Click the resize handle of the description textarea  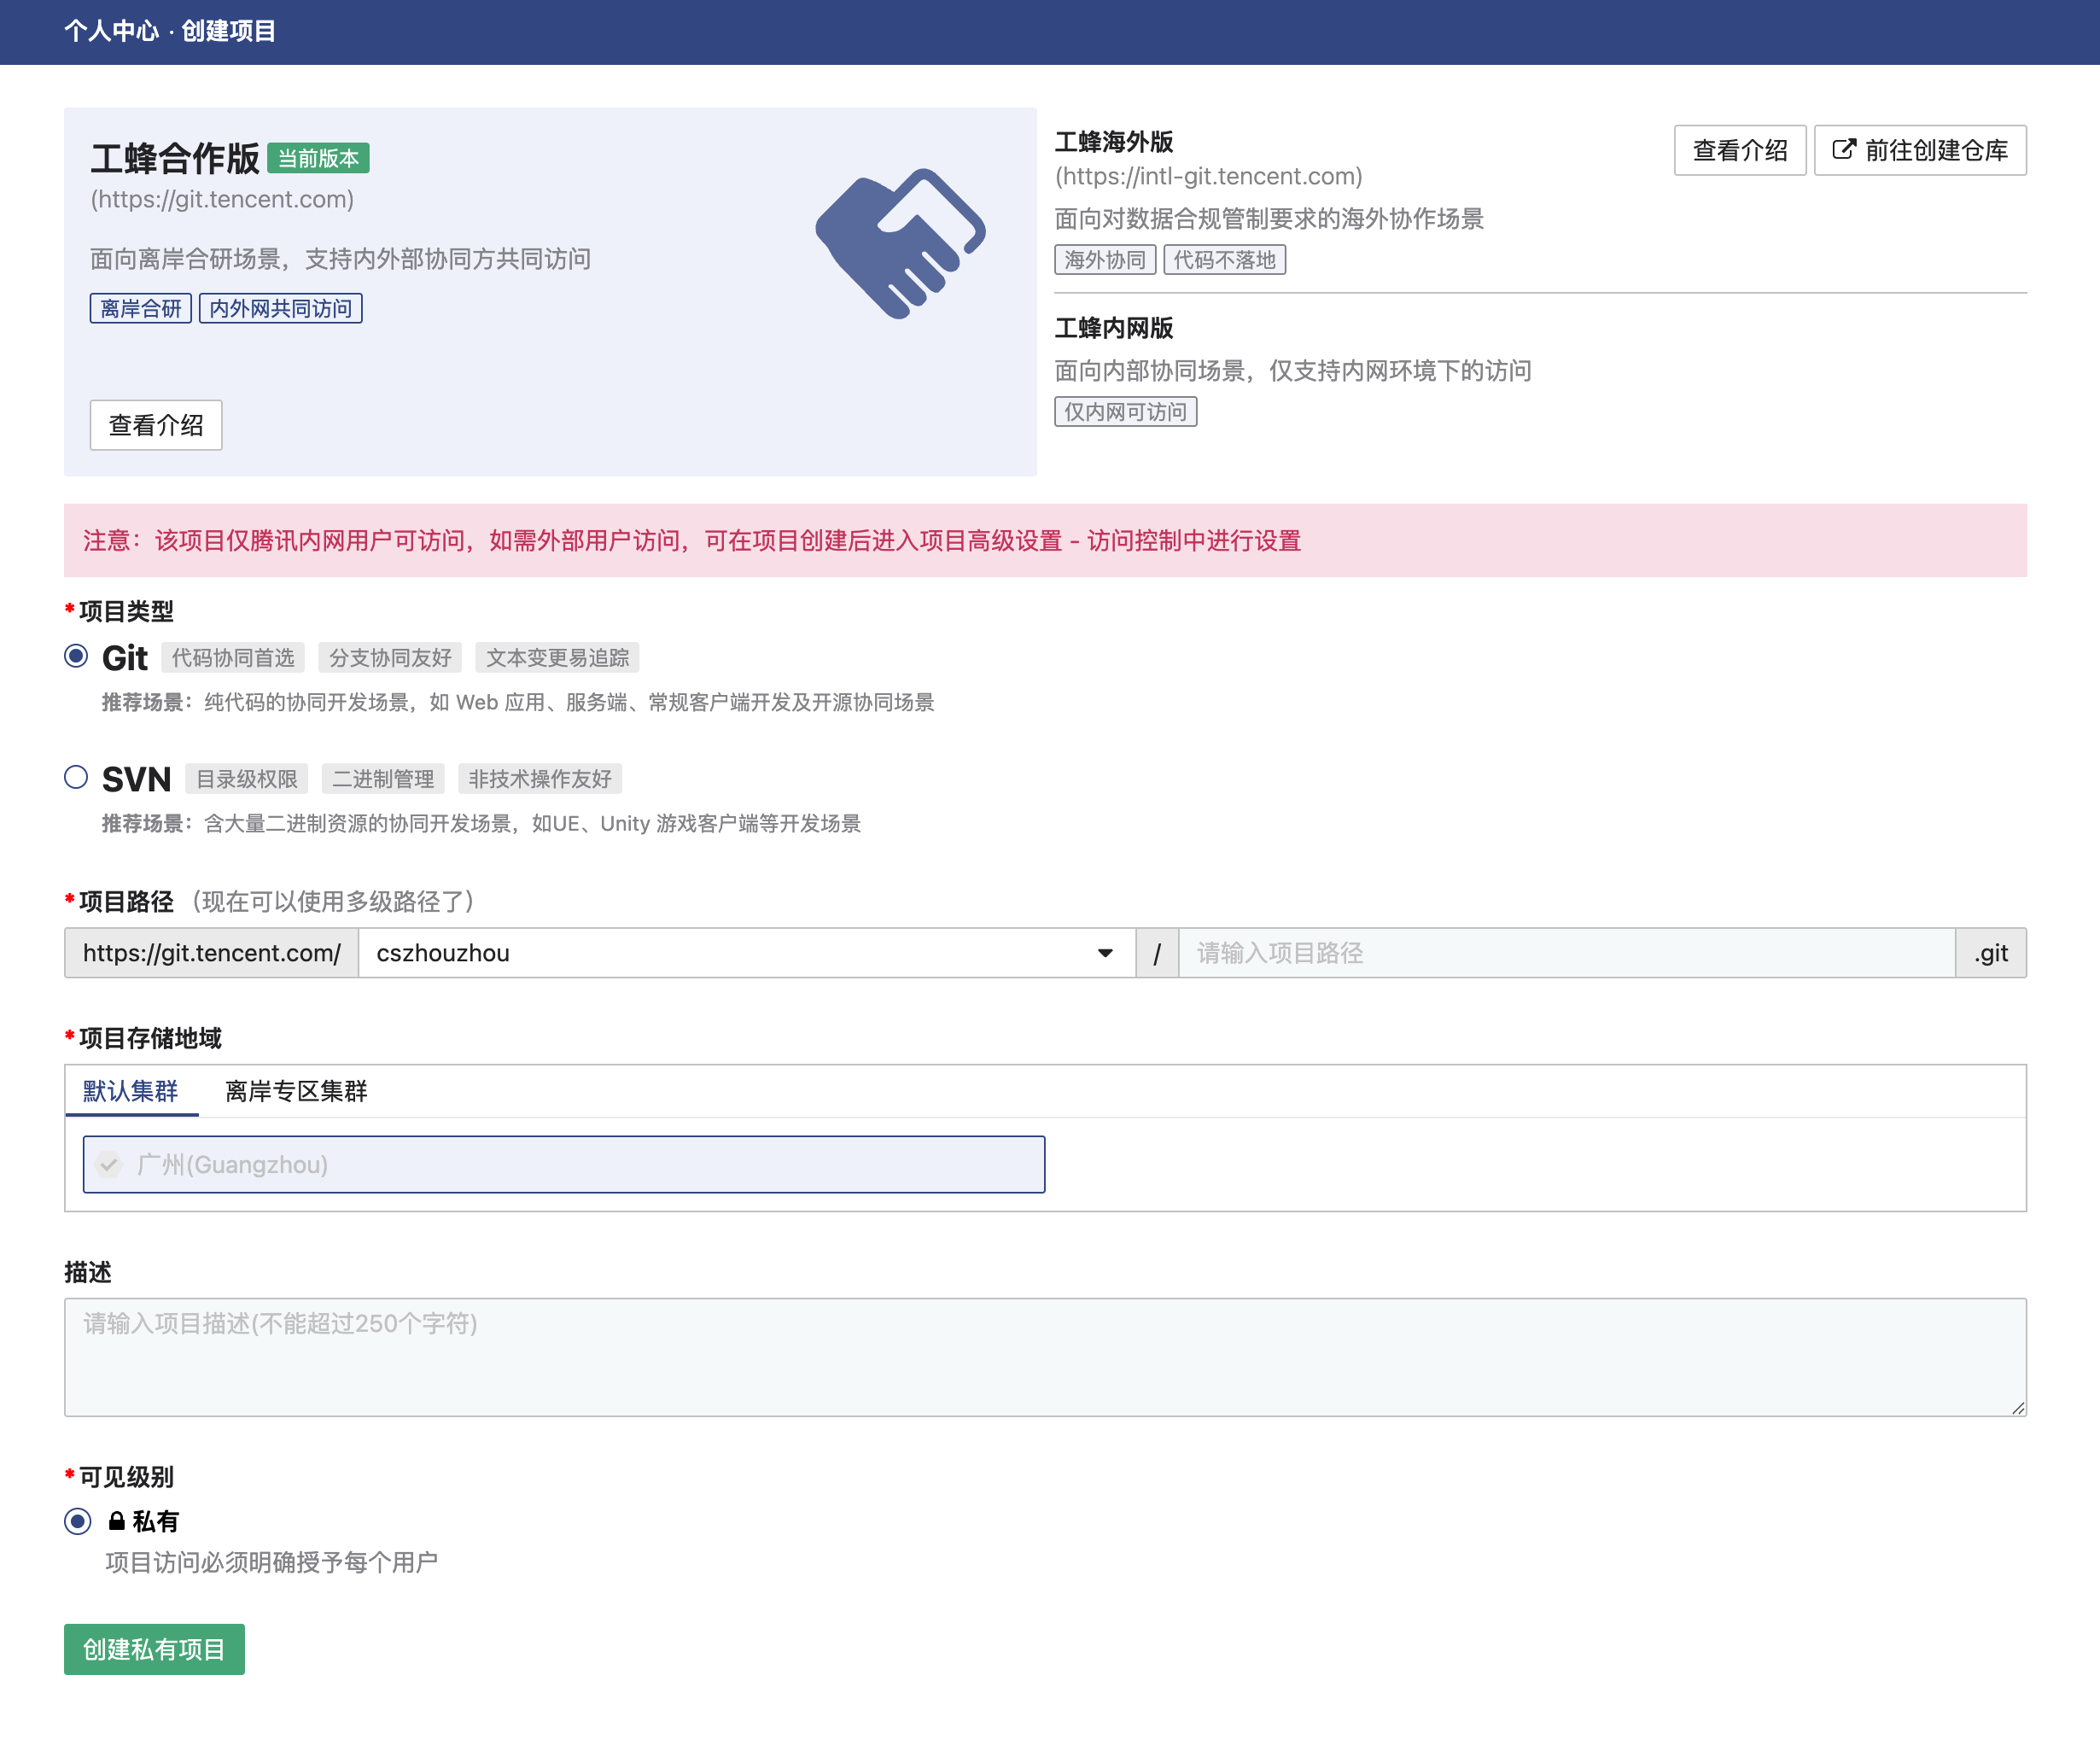point(2018,1408)
